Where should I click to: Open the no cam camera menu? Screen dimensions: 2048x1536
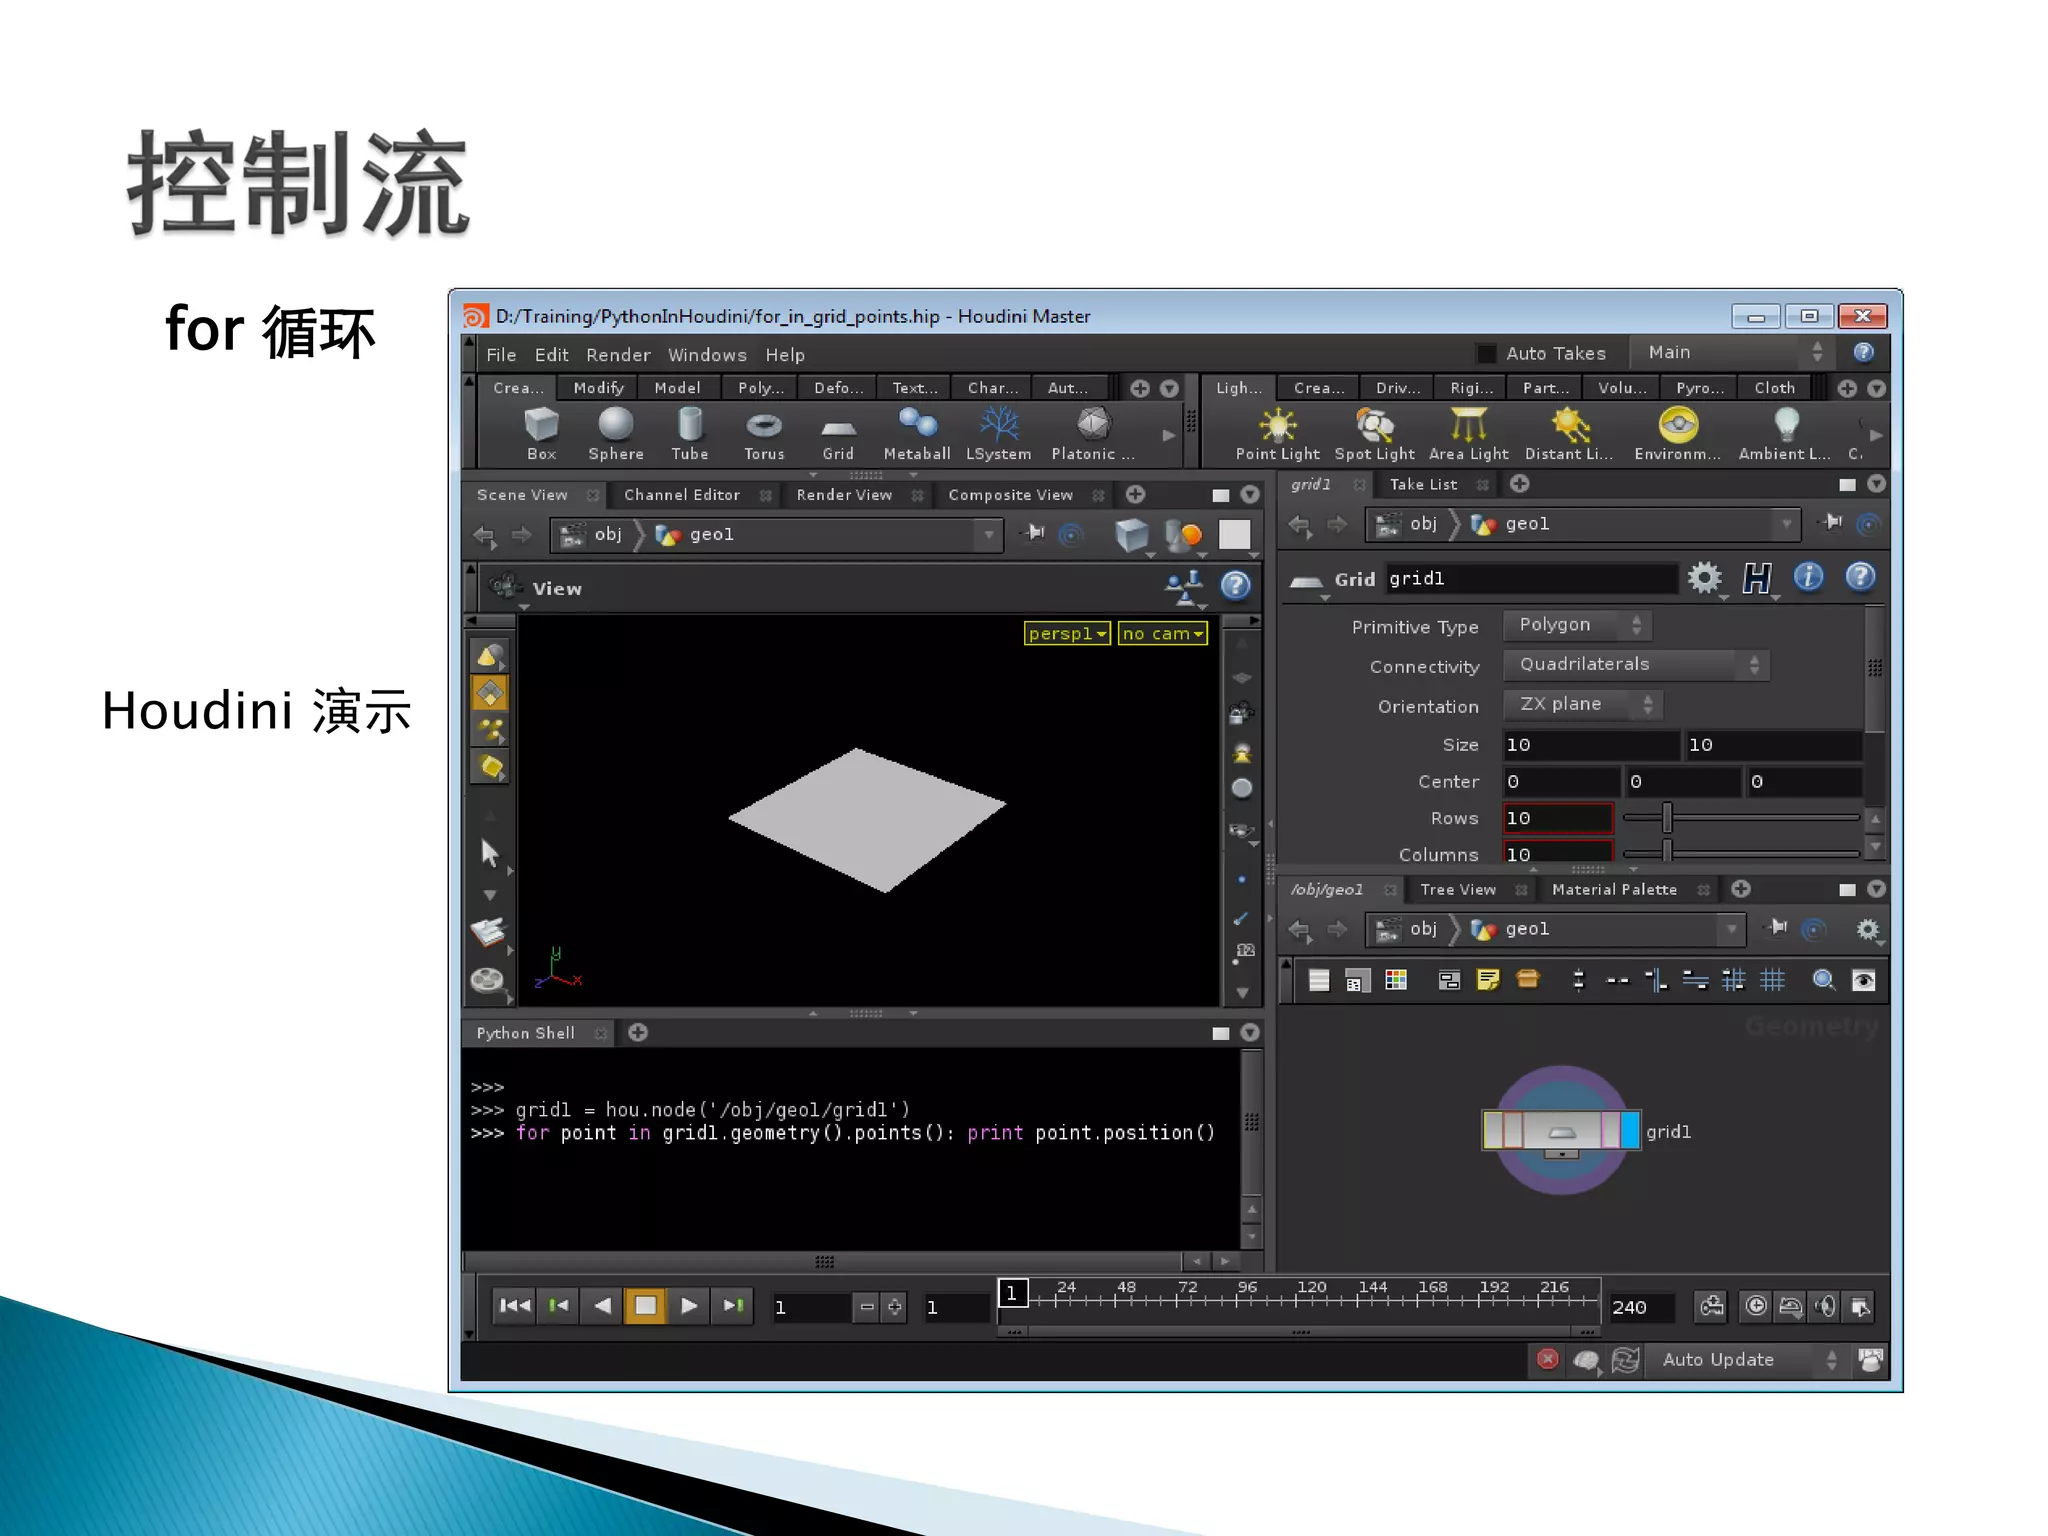tap(1162, 633)
